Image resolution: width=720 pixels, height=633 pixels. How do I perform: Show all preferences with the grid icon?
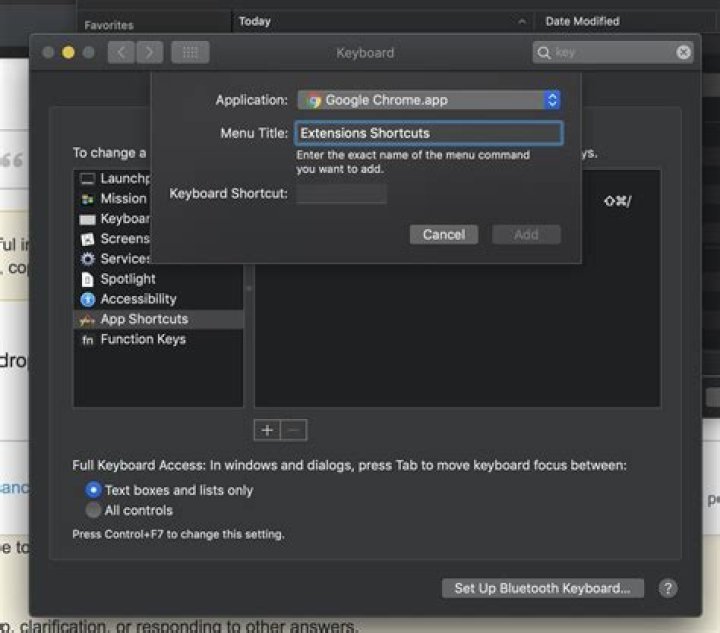click(190, 52)
